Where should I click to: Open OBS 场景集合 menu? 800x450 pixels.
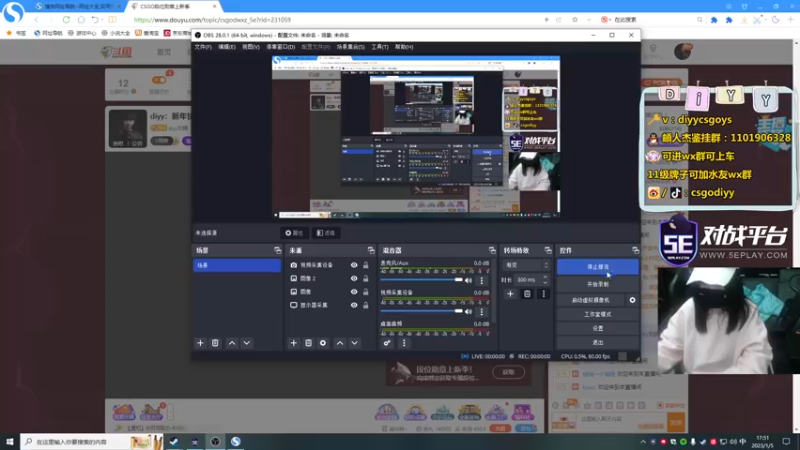point(351,47)
